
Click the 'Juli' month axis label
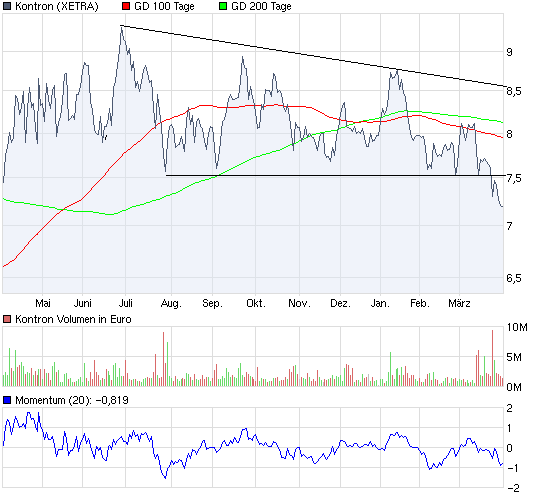pos(125,303)
